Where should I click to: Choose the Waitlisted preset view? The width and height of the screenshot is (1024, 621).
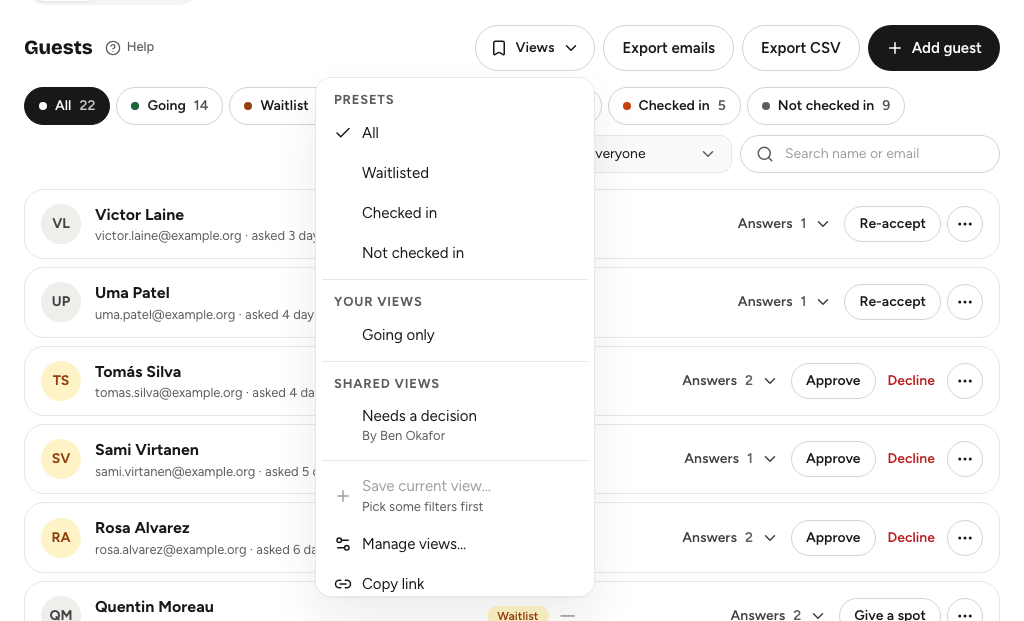click(x=455, y=173)
